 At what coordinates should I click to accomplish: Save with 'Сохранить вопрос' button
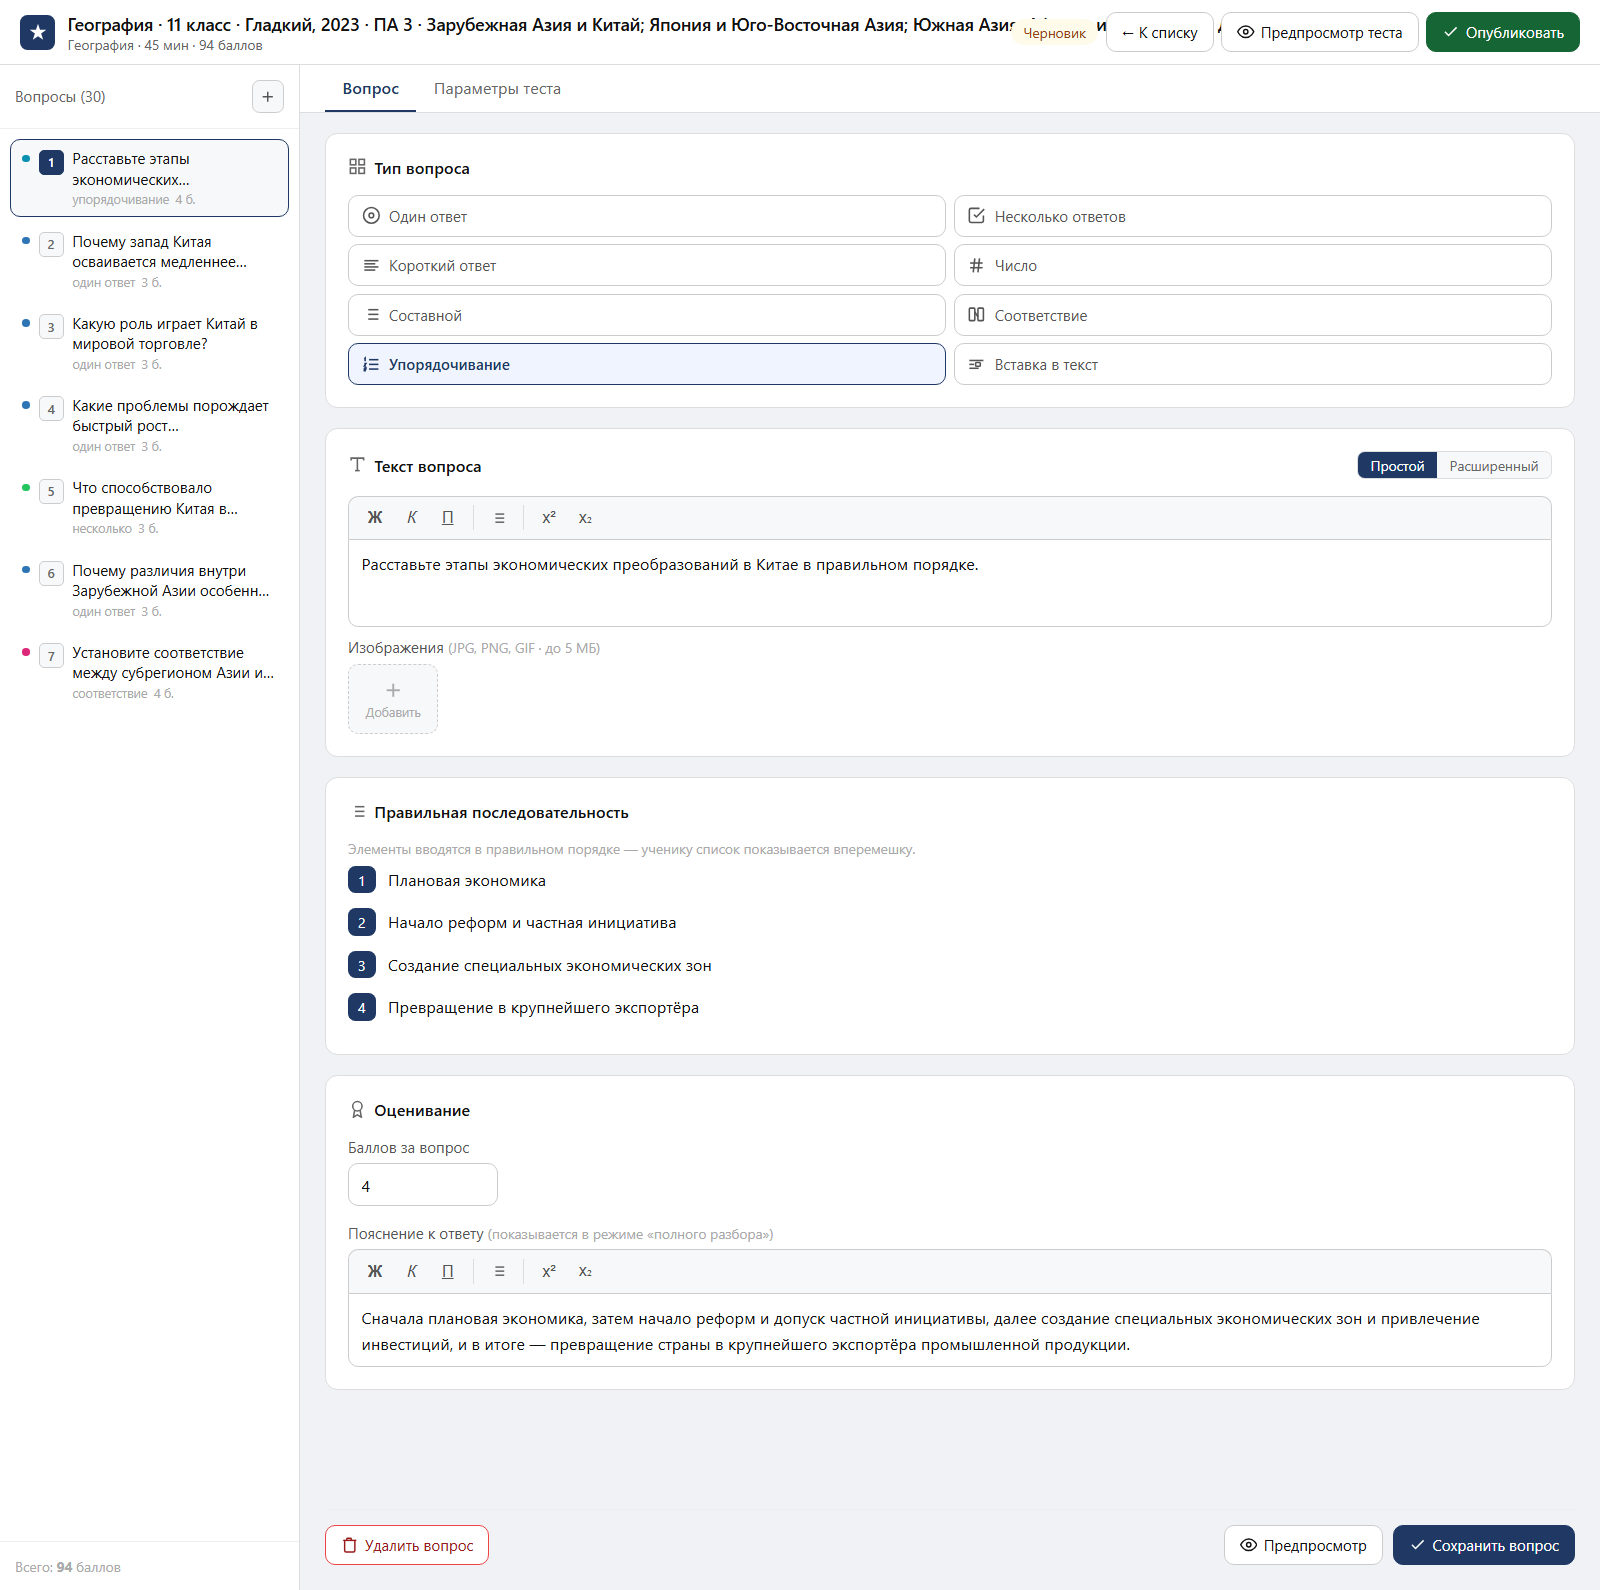1483,1545
